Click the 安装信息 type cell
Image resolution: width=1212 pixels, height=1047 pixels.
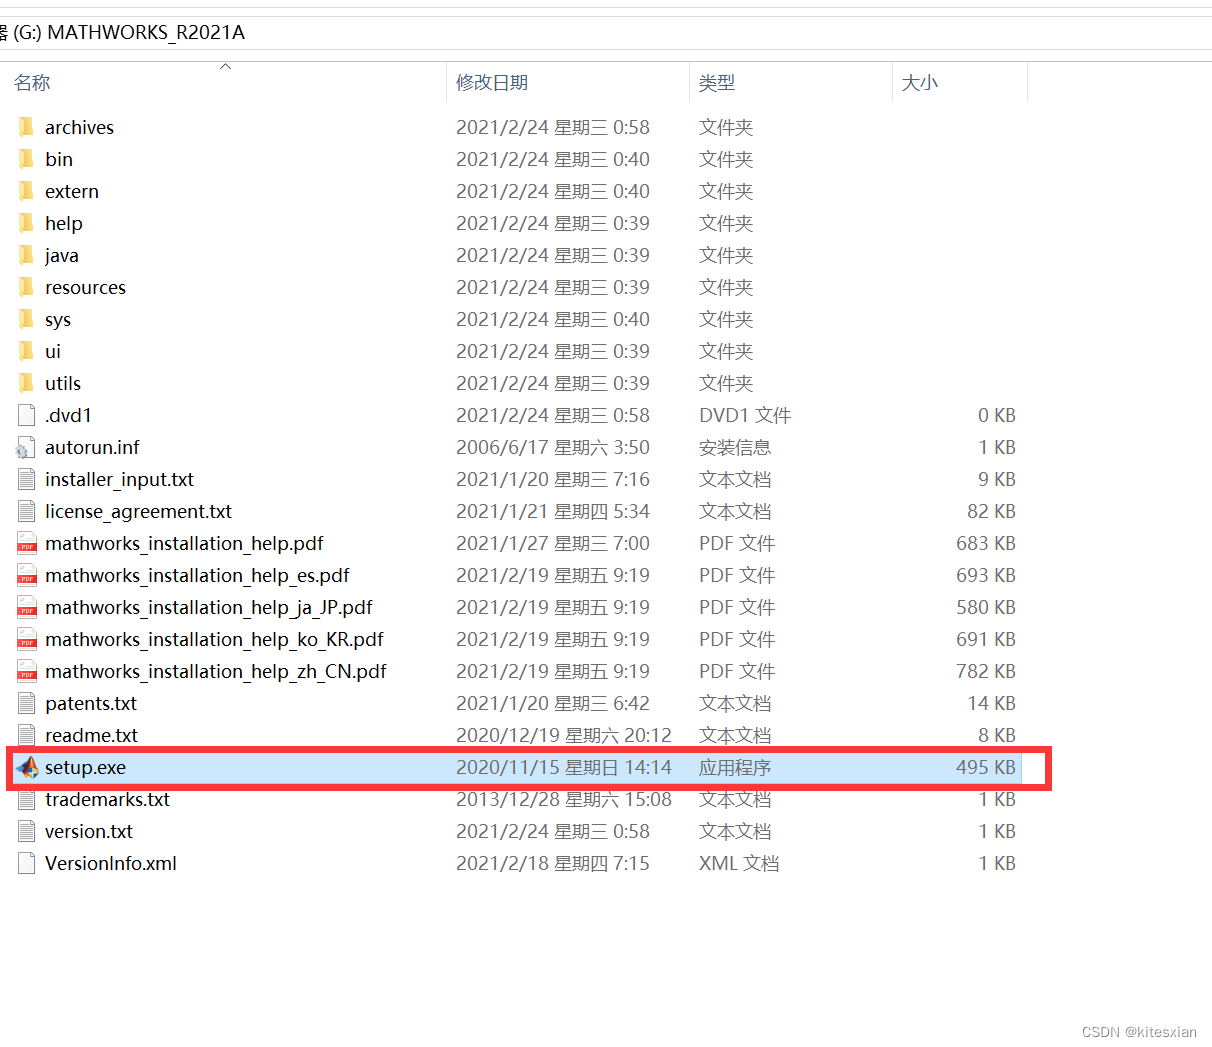[735, 447]
